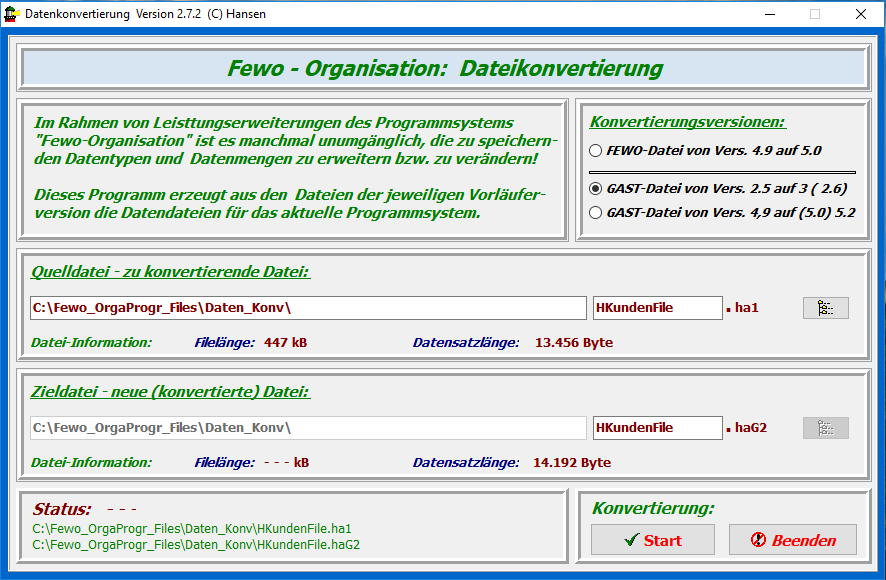Click the Konvertierungsversionen heading
This screenshot has width=886, height=580.
687,122
